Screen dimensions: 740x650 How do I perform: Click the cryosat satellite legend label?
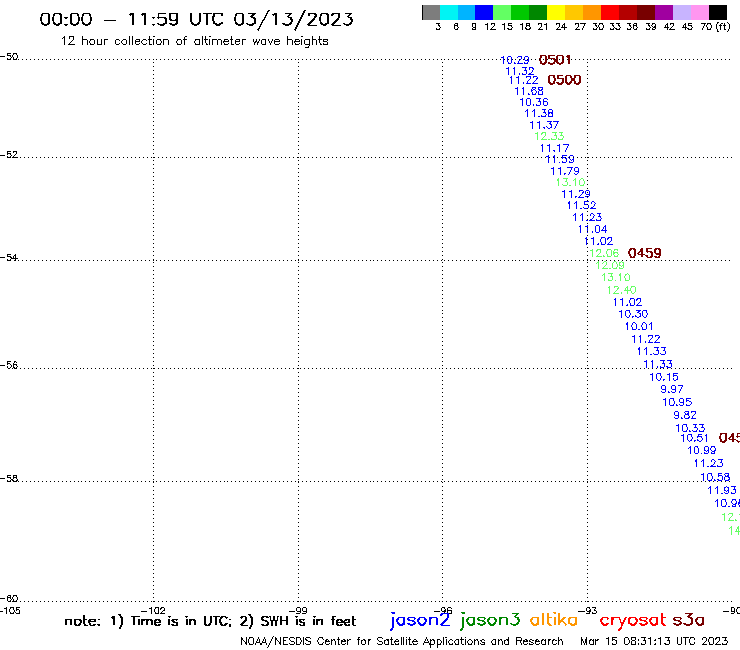(633, 620)
